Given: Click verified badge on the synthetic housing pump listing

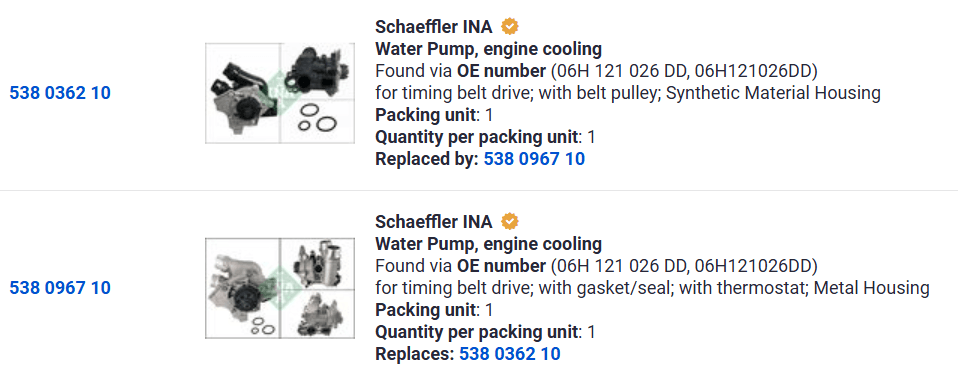Looking at the screenshot, I should pyautogui.click(x=510, y=26).
